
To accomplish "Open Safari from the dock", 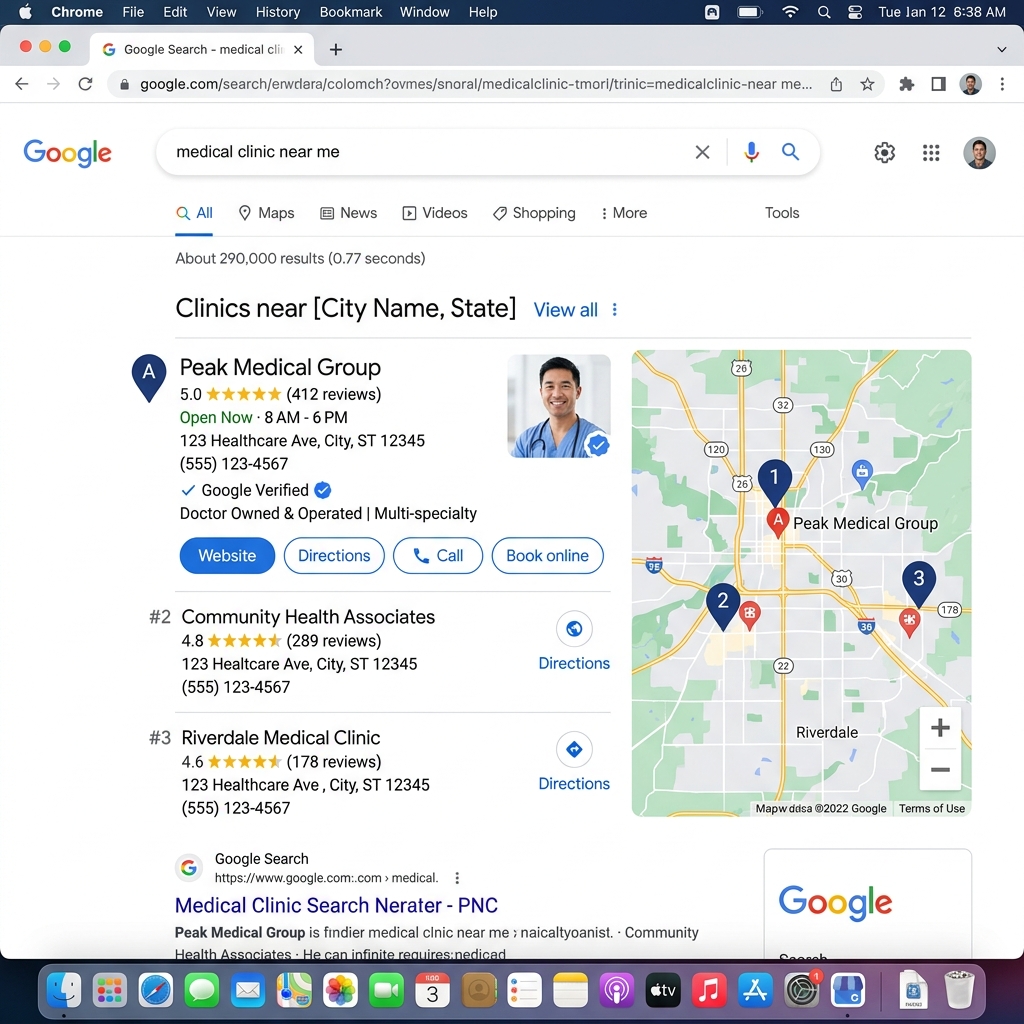I will coord(155,990).
